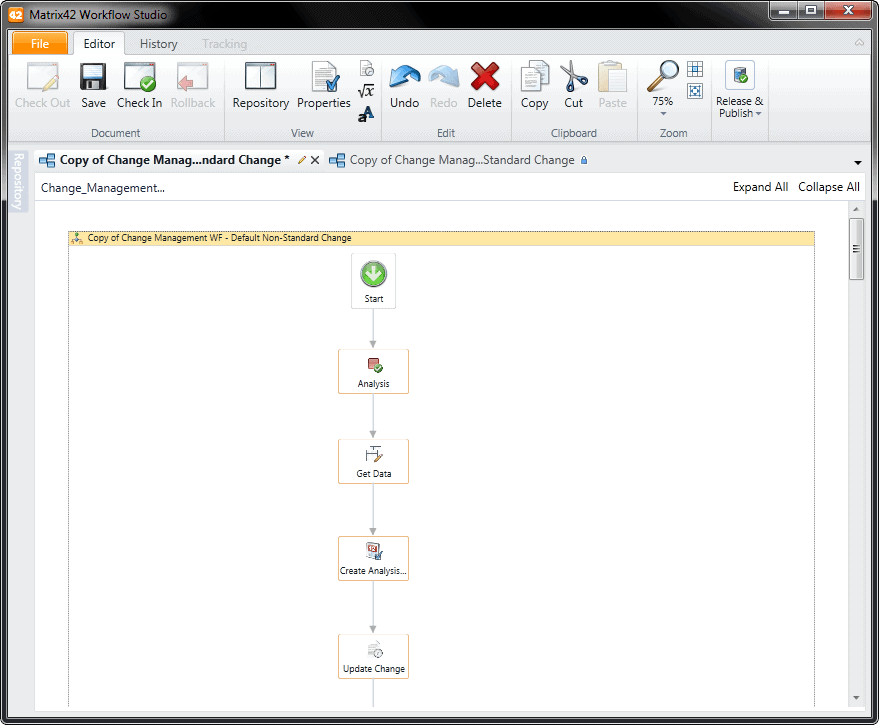The image size is (879, 725).
Task: Close the active document tab
Action: pyautogui.click(x=315, y=160)
